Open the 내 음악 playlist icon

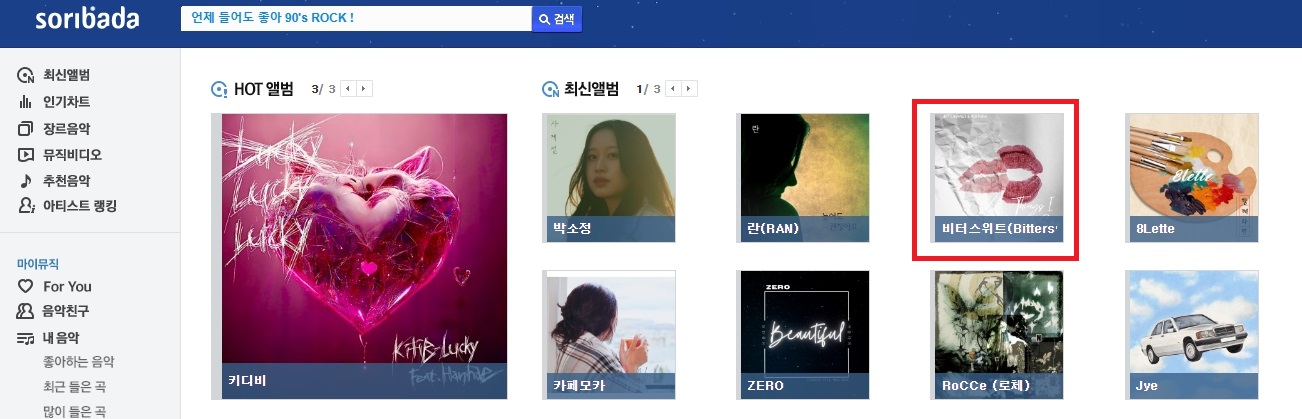coord(26,338)
